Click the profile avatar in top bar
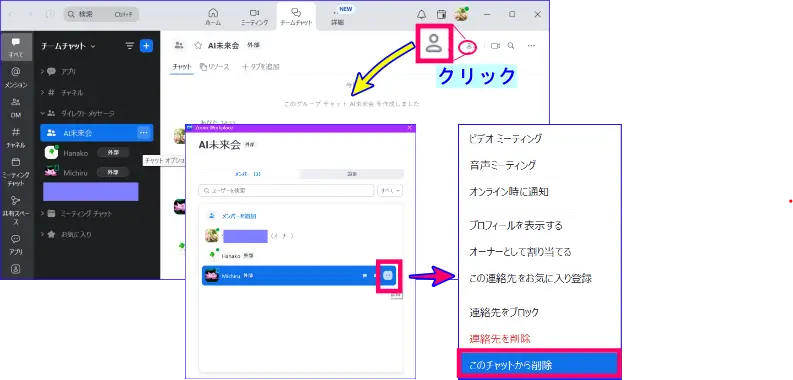 tap(461, 14)
